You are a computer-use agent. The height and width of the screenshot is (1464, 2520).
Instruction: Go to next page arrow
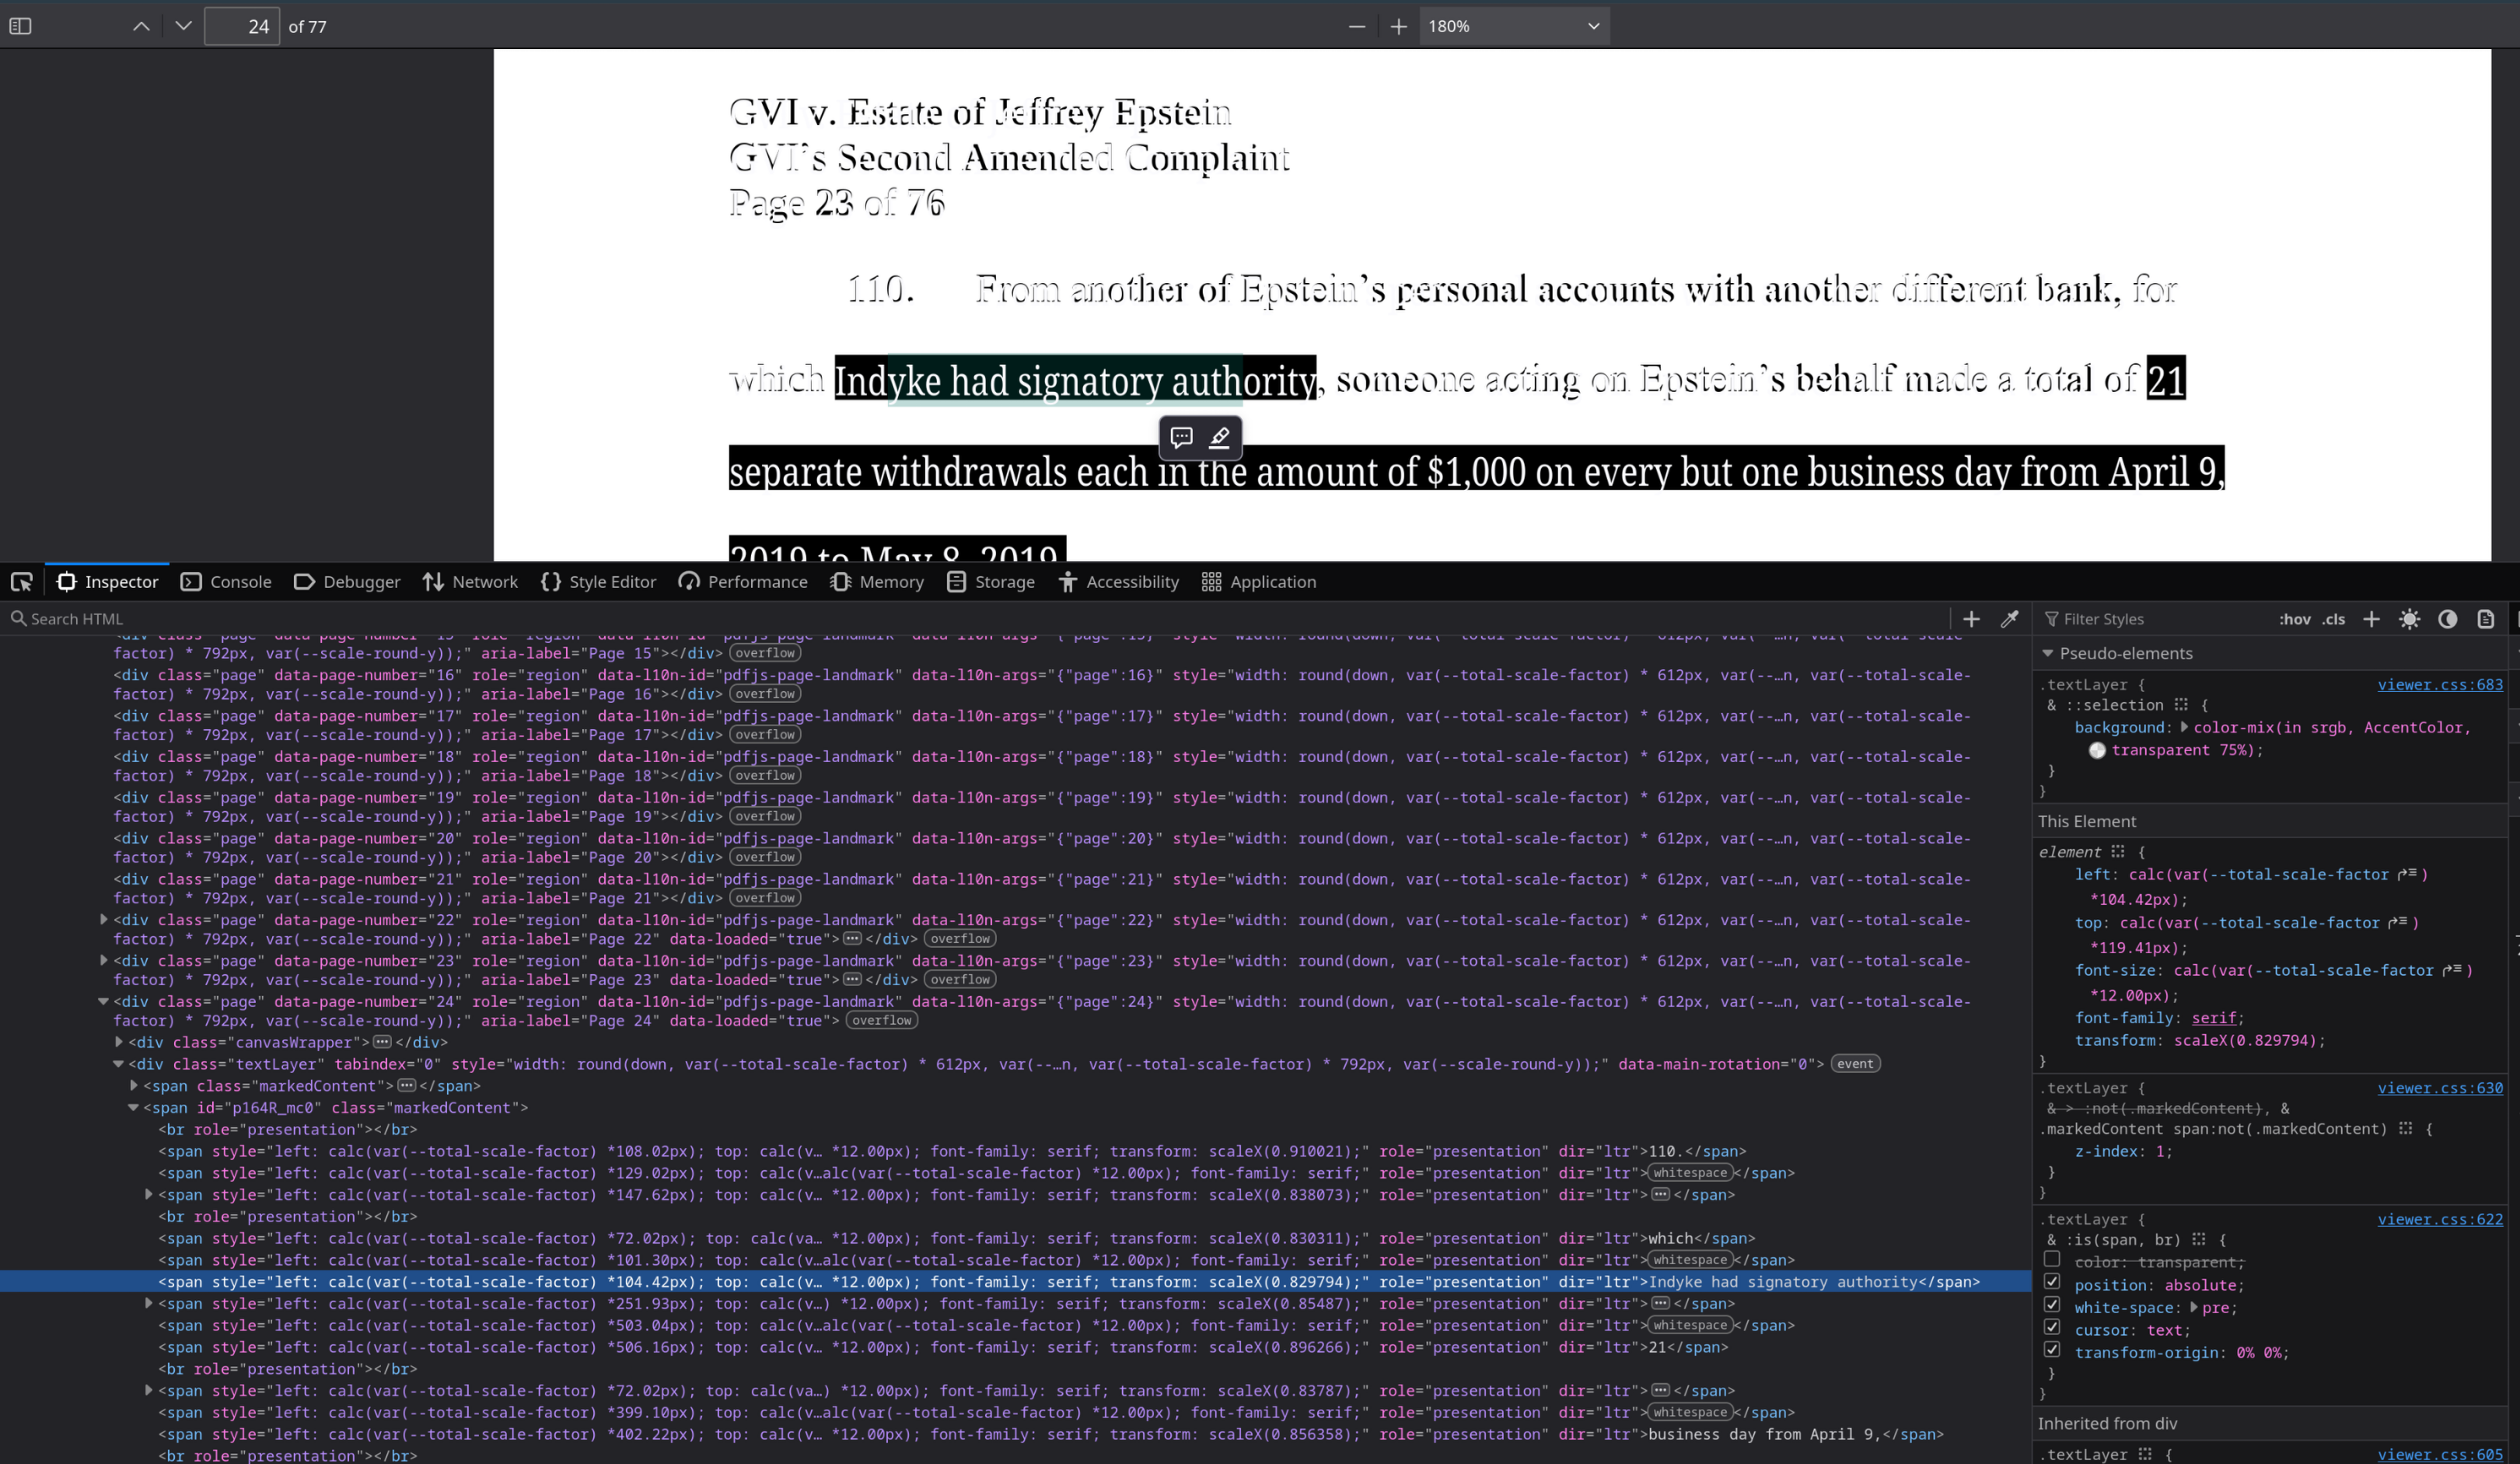pyautogui.click(x=183, y=26)
